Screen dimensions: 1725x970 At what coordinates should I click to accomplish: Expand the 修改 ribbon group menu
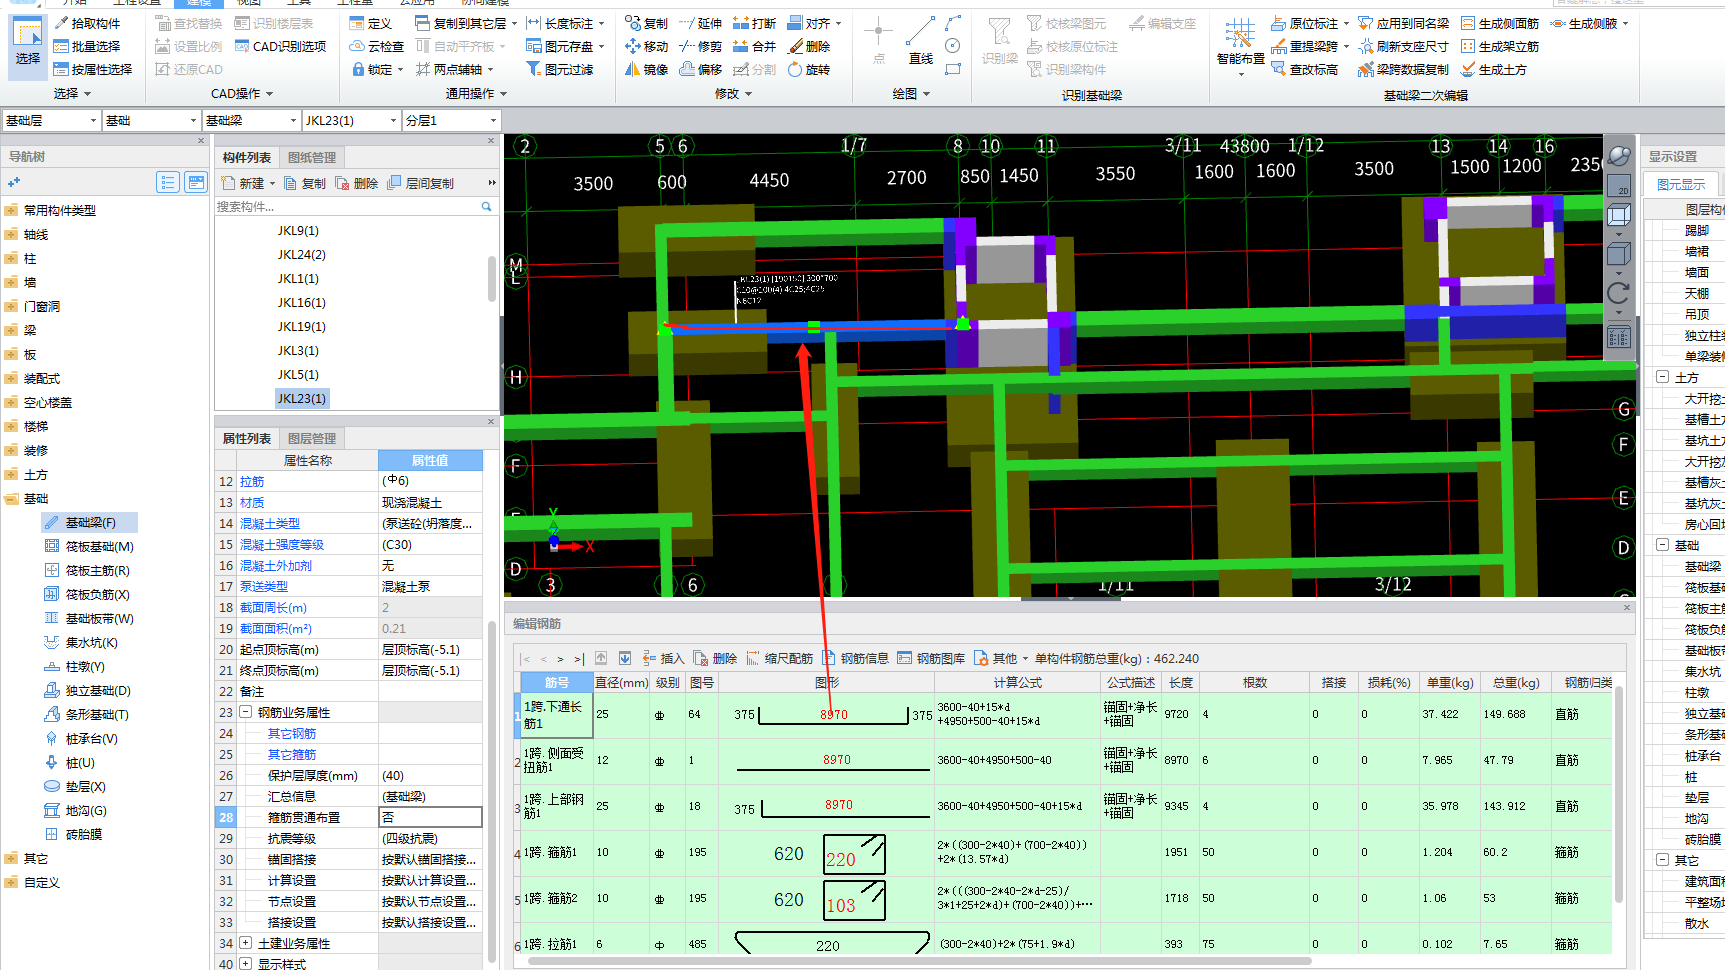click(x=733, y=94)
